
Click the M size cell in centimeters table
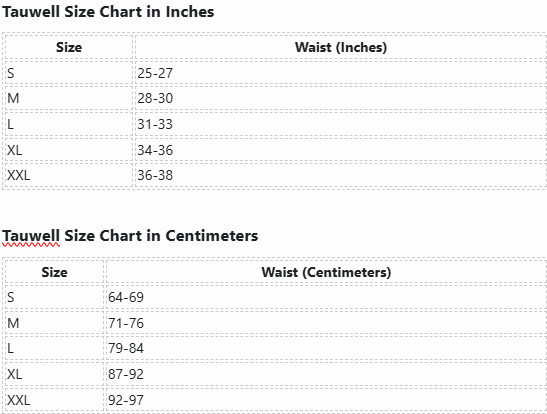[54, 323]
